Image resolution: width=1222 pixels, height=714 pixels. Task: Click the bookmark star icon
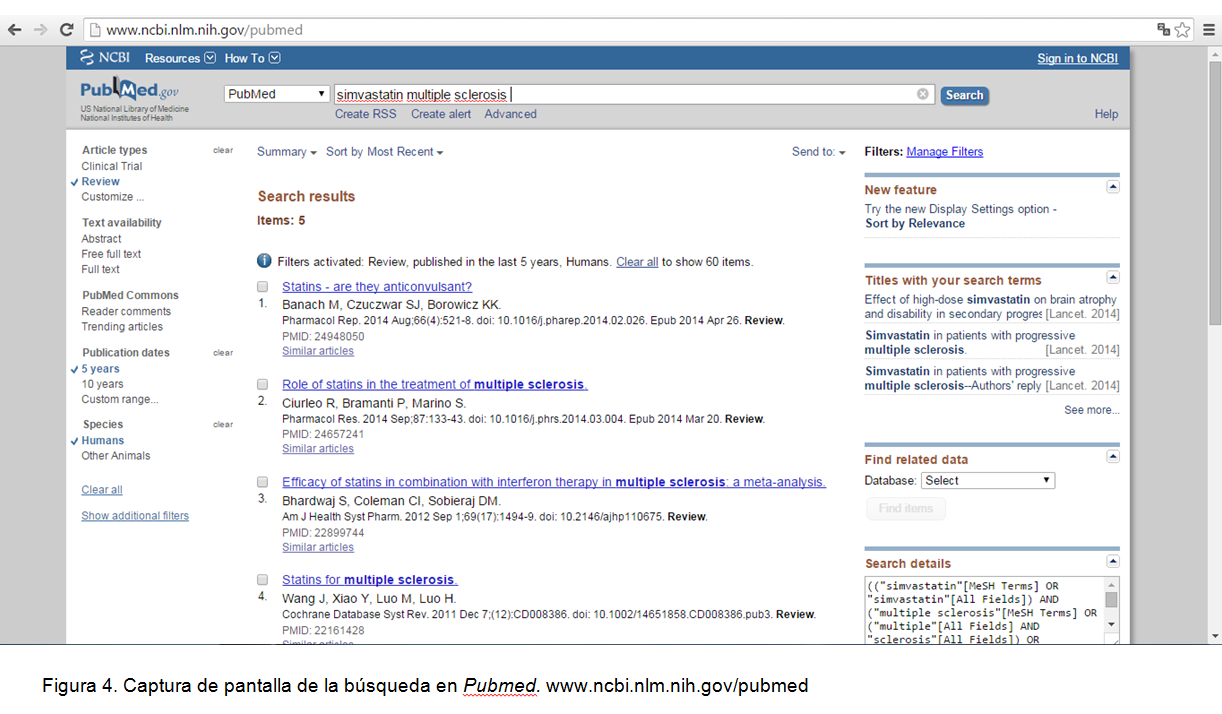point(1182,30)
